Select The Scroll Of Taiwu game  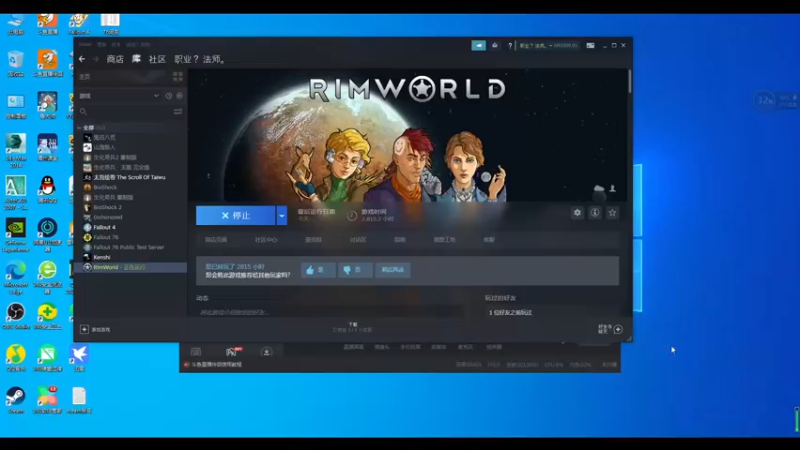130,178
